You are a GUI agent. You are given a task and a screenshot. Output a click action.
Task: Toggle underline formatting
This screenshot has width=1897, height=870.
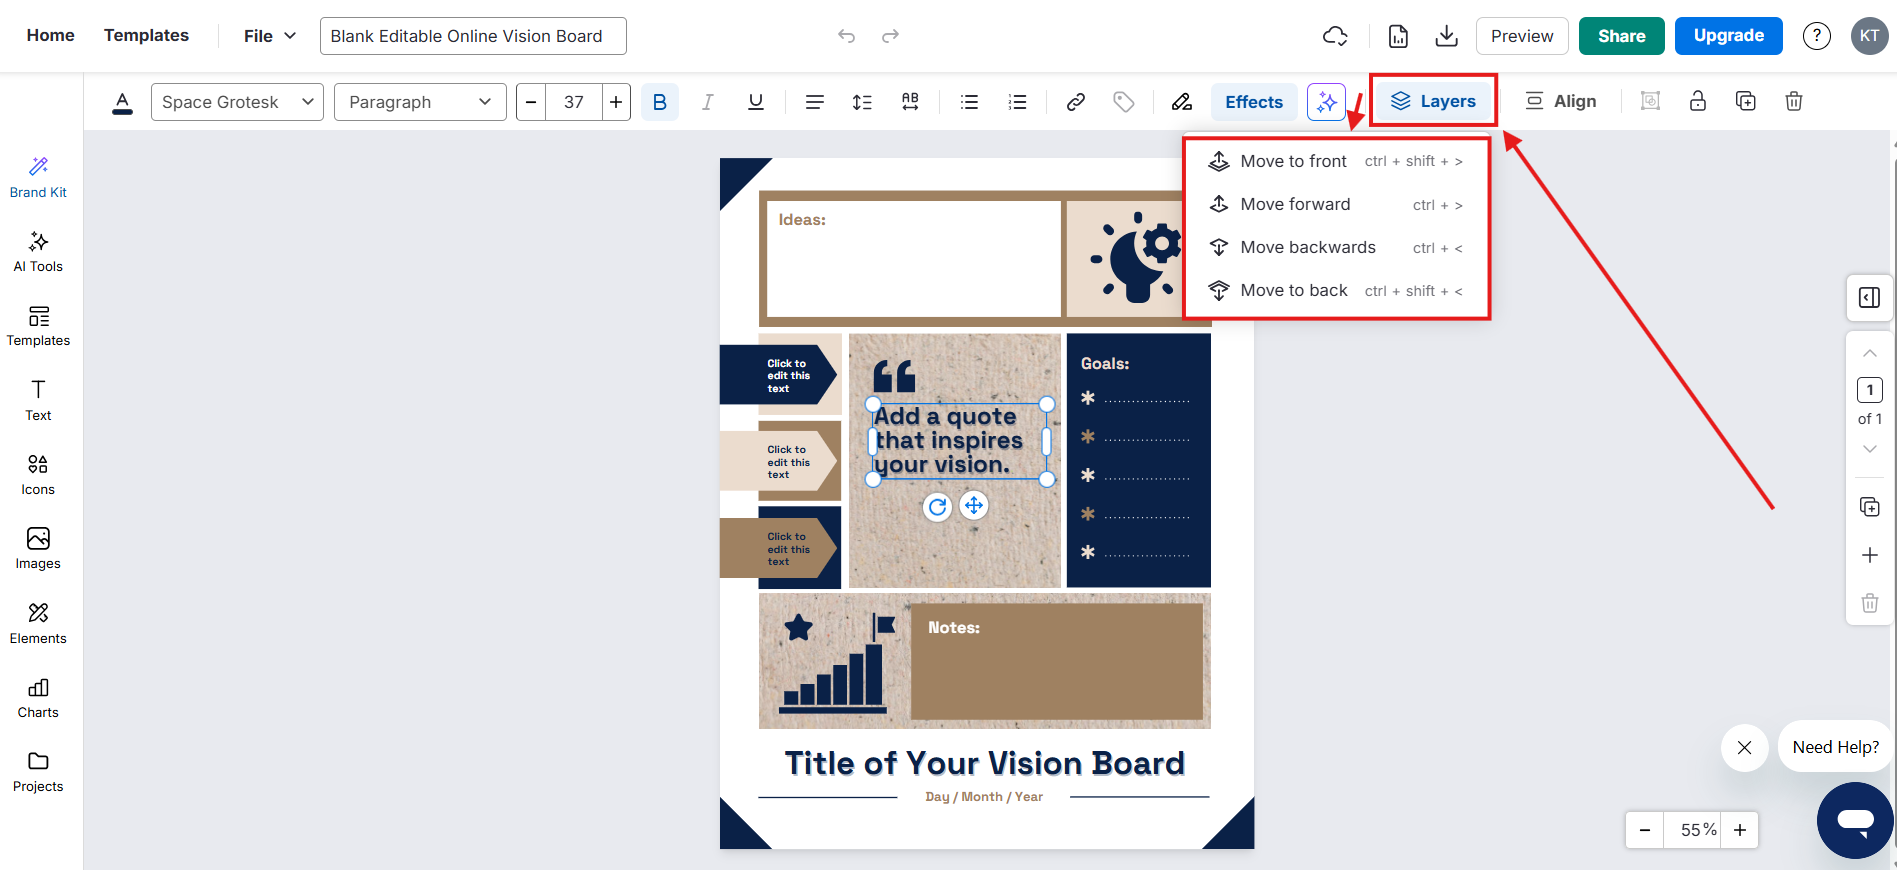click(755, 102)
